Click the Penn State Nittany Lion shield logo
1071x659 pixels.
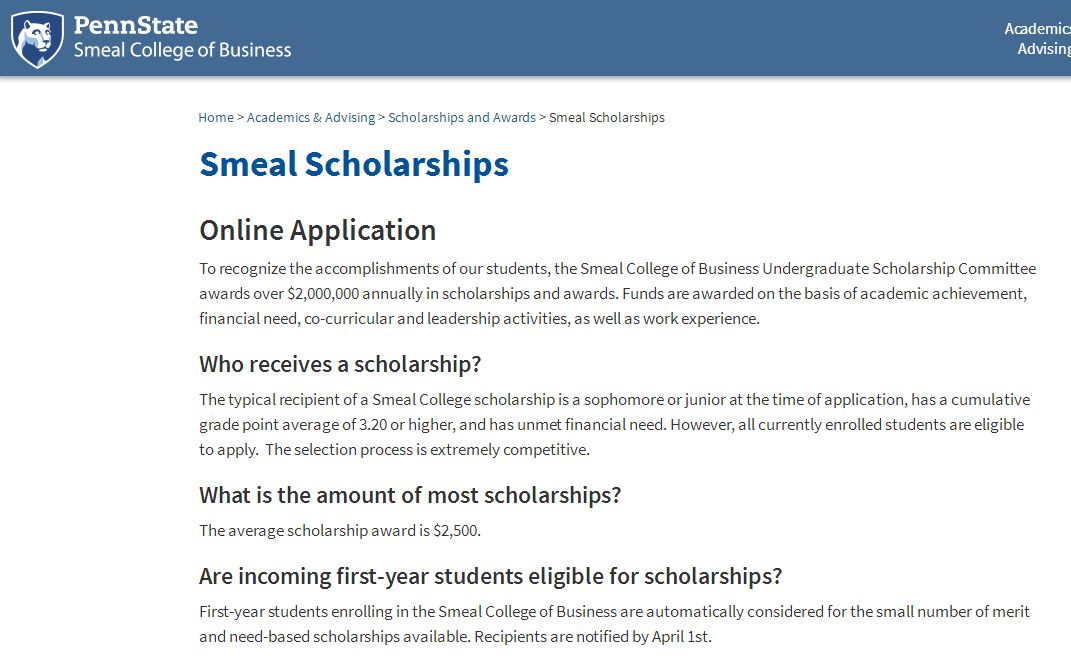click(x=37, y=40)
